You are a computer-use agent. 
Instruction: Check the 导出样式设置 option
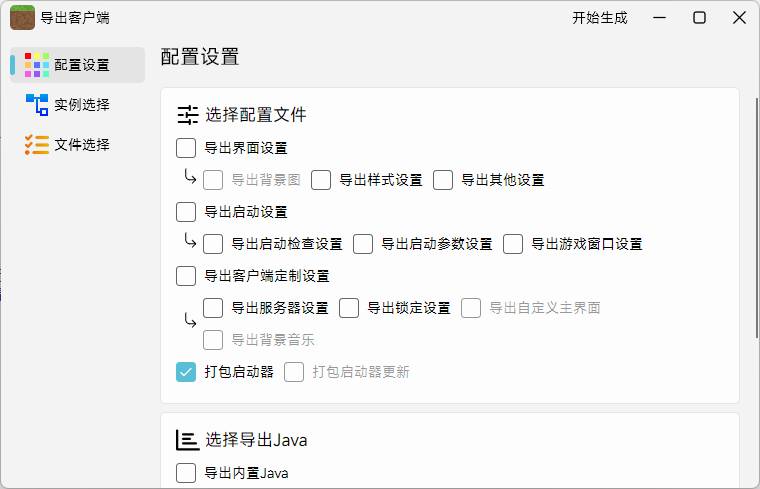point(321,180)
